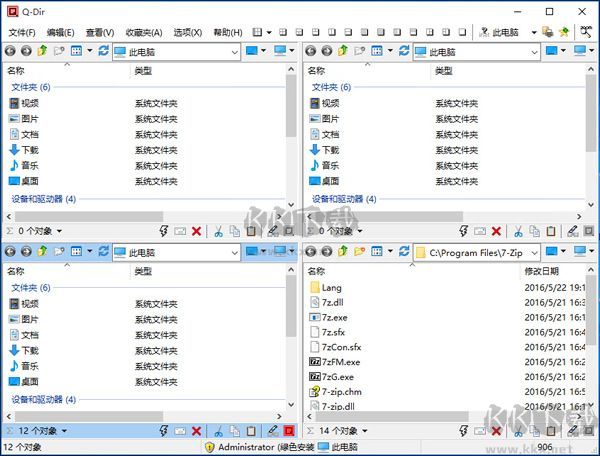Click back arrow in top-right pane
The width and height of the screenshot is (600, 456).
tap(311, 51)
